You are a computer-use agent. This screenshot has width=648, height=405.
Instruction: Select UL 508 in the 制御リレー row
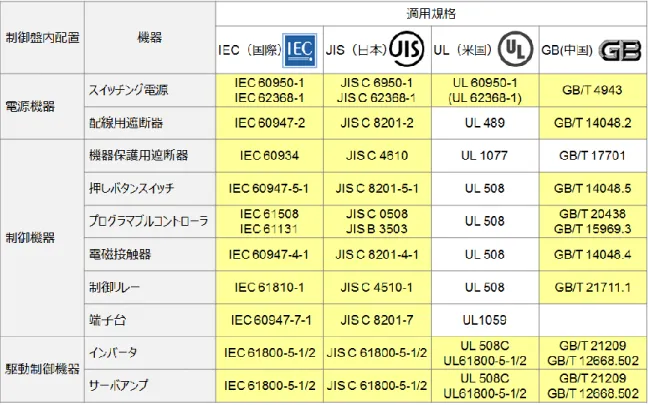pos(485,287)
